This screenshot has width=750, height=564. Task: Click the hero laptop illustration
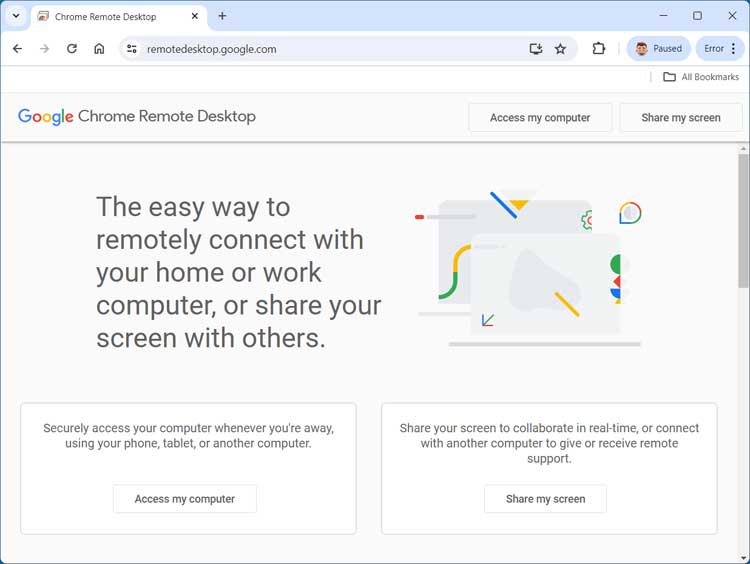point(529,268)
